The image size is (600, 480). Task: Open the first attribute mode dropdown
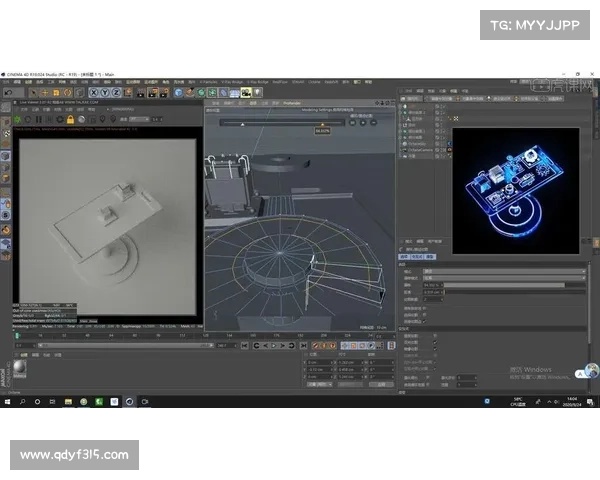pos(504,271)
